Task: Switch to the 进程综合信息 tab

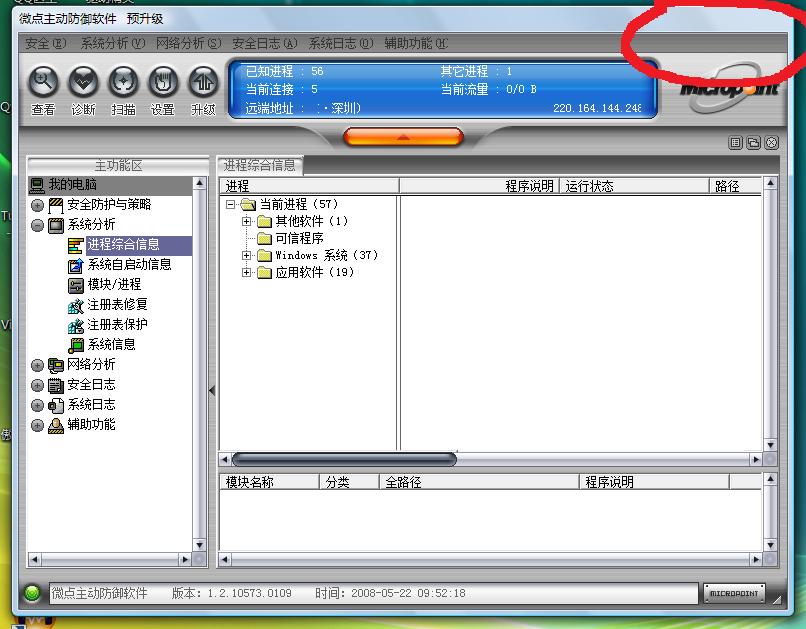Action: [x=260, y=165]
